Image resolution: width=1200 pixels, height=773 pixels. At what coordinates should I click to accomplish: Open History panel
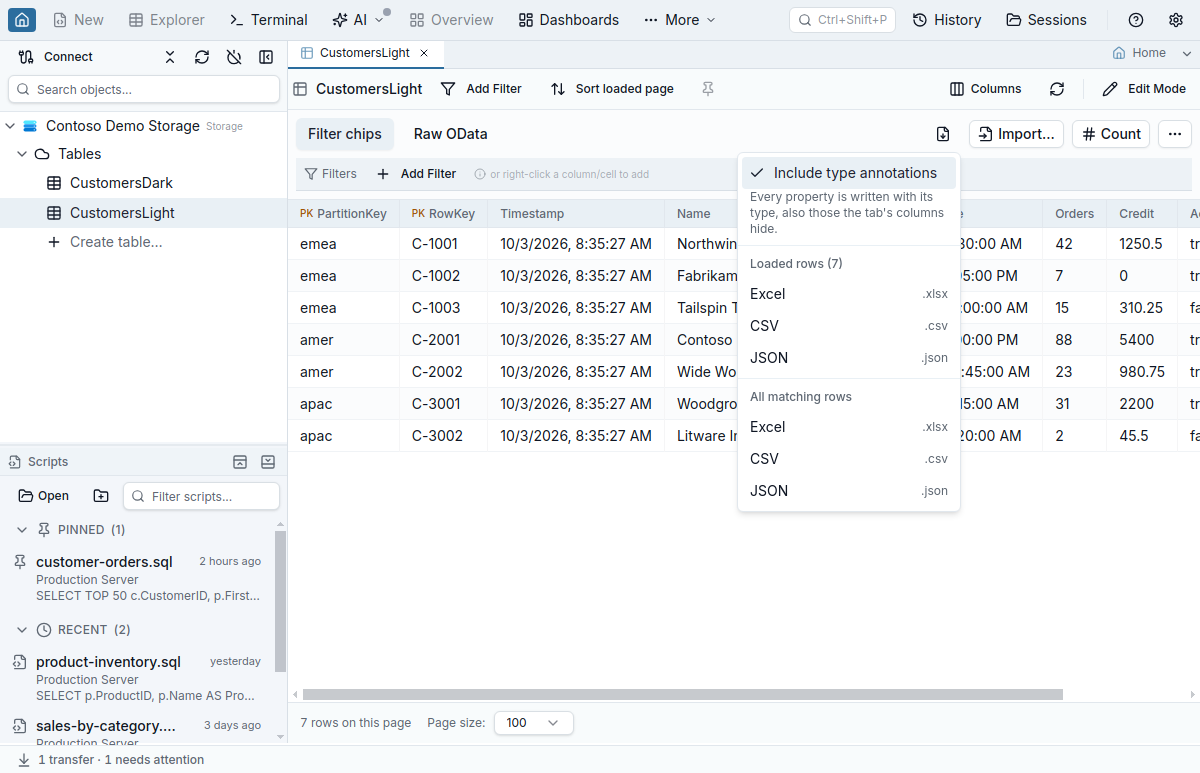point(947,20)
